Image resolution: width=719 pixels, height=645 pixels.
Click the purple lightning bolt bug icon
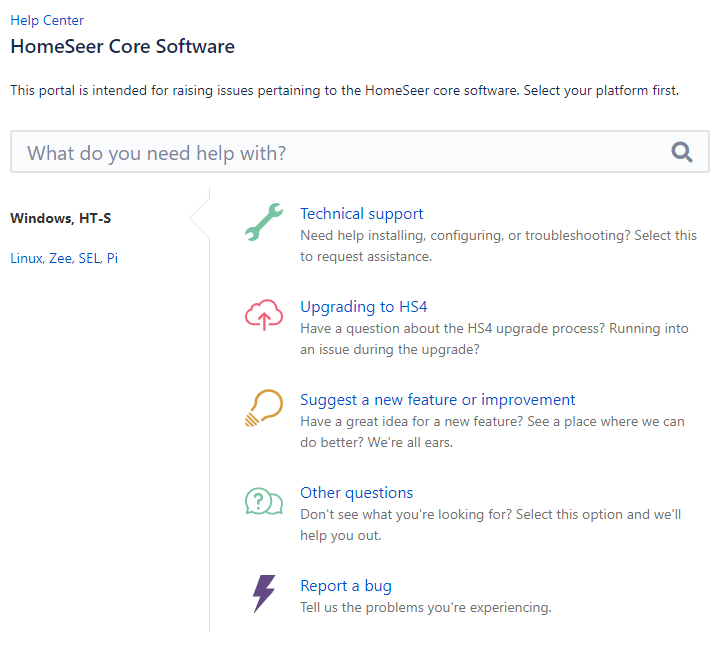264,594
